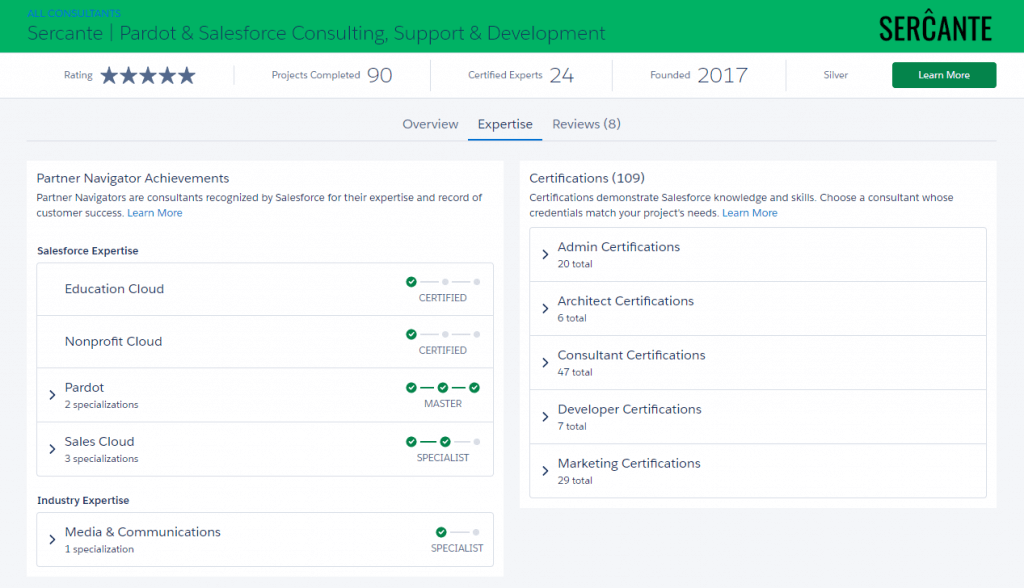The width and height of the screenshot is (1024, 588).
Task: Click the '3 specializations' text under Sales Cloud
Action: [x=101, y=459]
